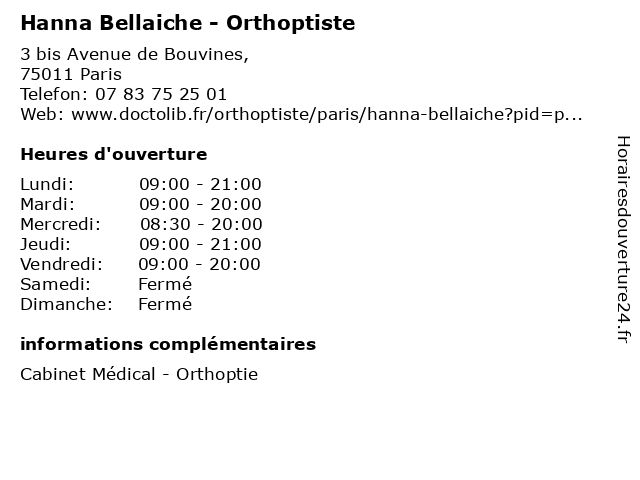Click Mardi hours 09:00 - 20:00
This screenshot has width=640, height=480.
(200, 204)
